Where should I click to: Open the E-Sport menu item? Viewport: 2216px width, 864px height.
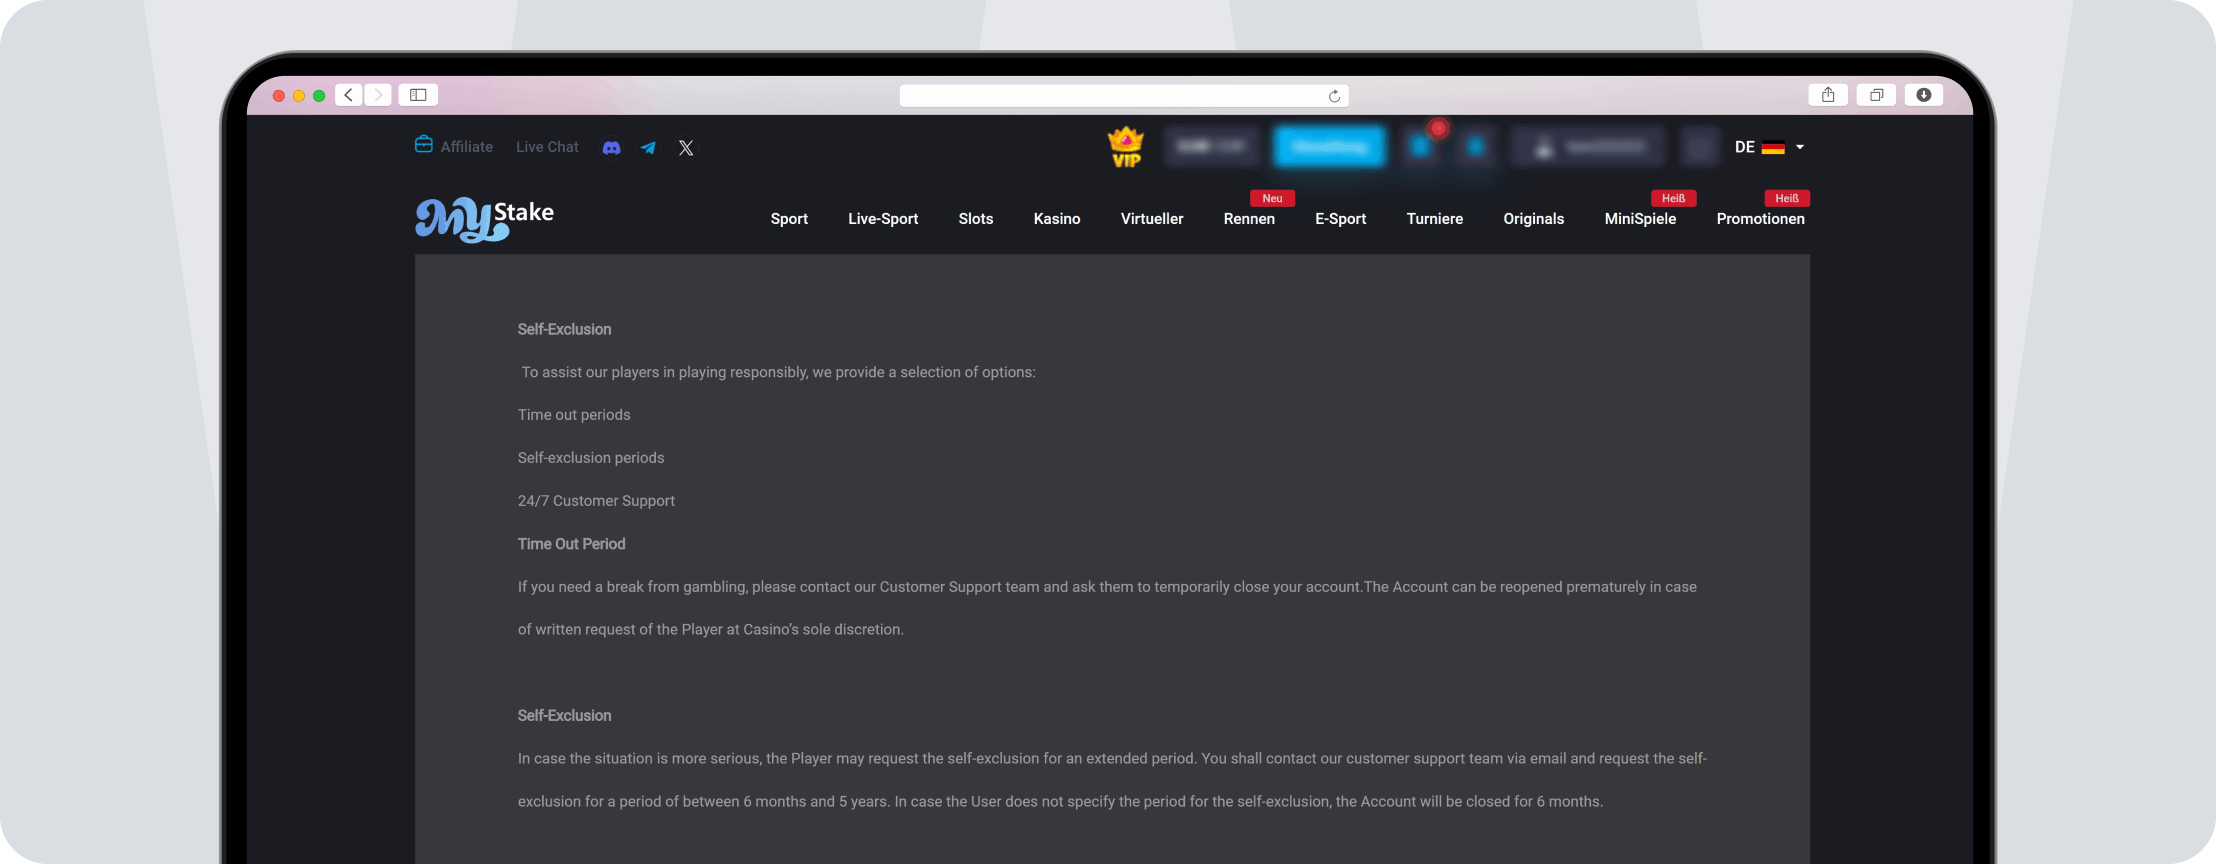1340,219
